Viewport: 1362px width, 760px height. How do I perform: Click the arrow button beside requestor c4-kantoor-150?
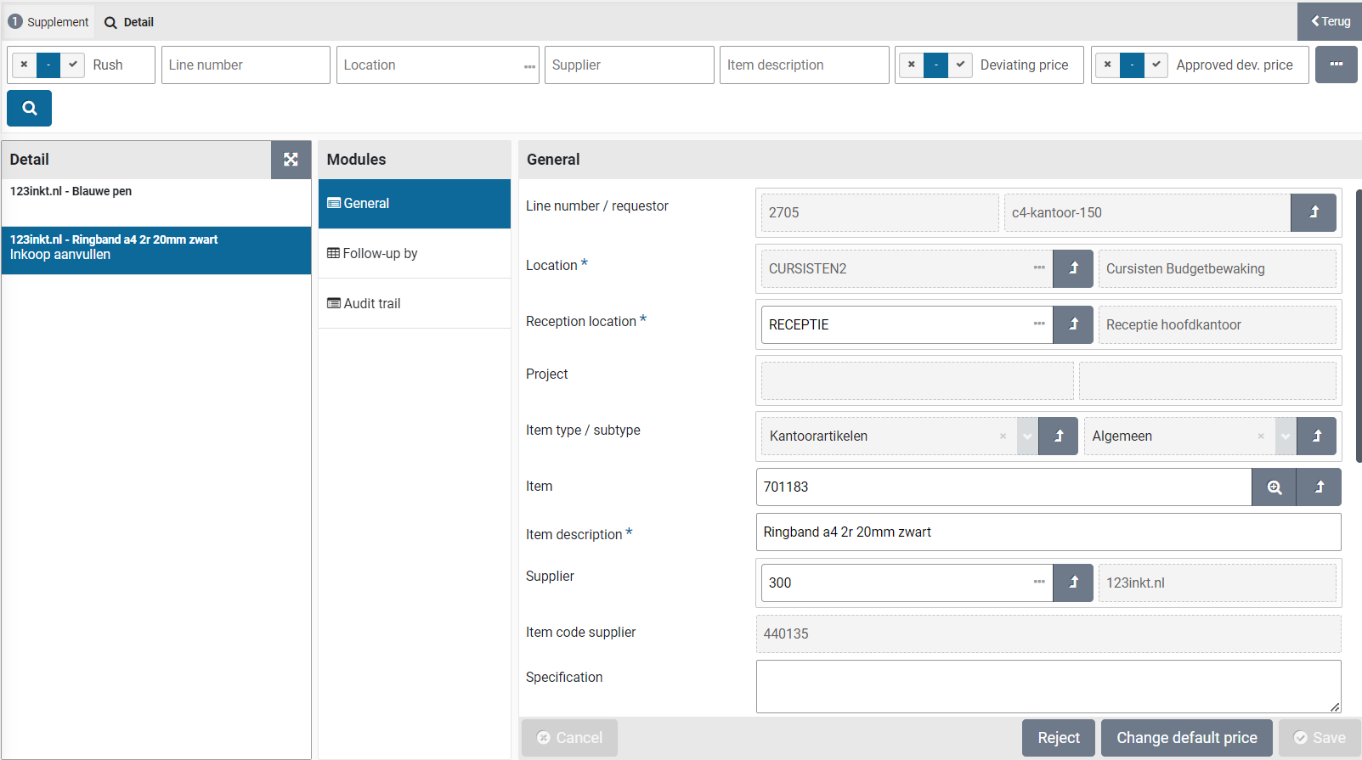point(1314,213)
